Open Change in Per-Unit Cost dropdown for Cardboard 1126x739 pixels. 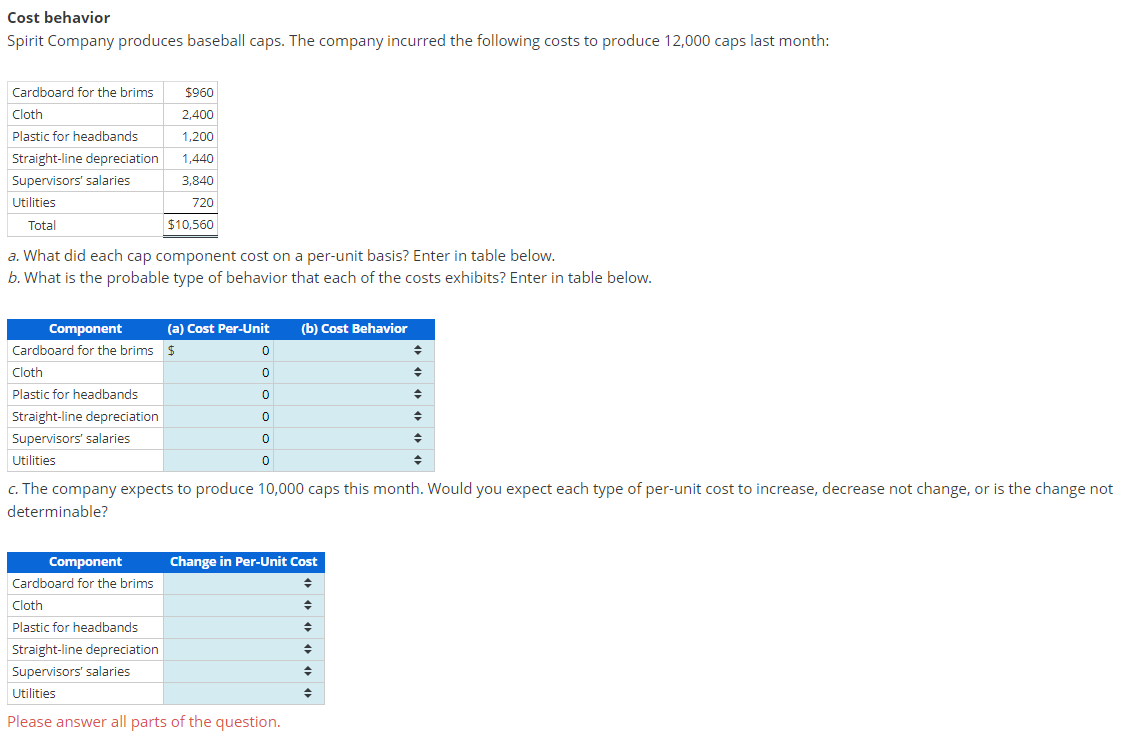[243, 584]
